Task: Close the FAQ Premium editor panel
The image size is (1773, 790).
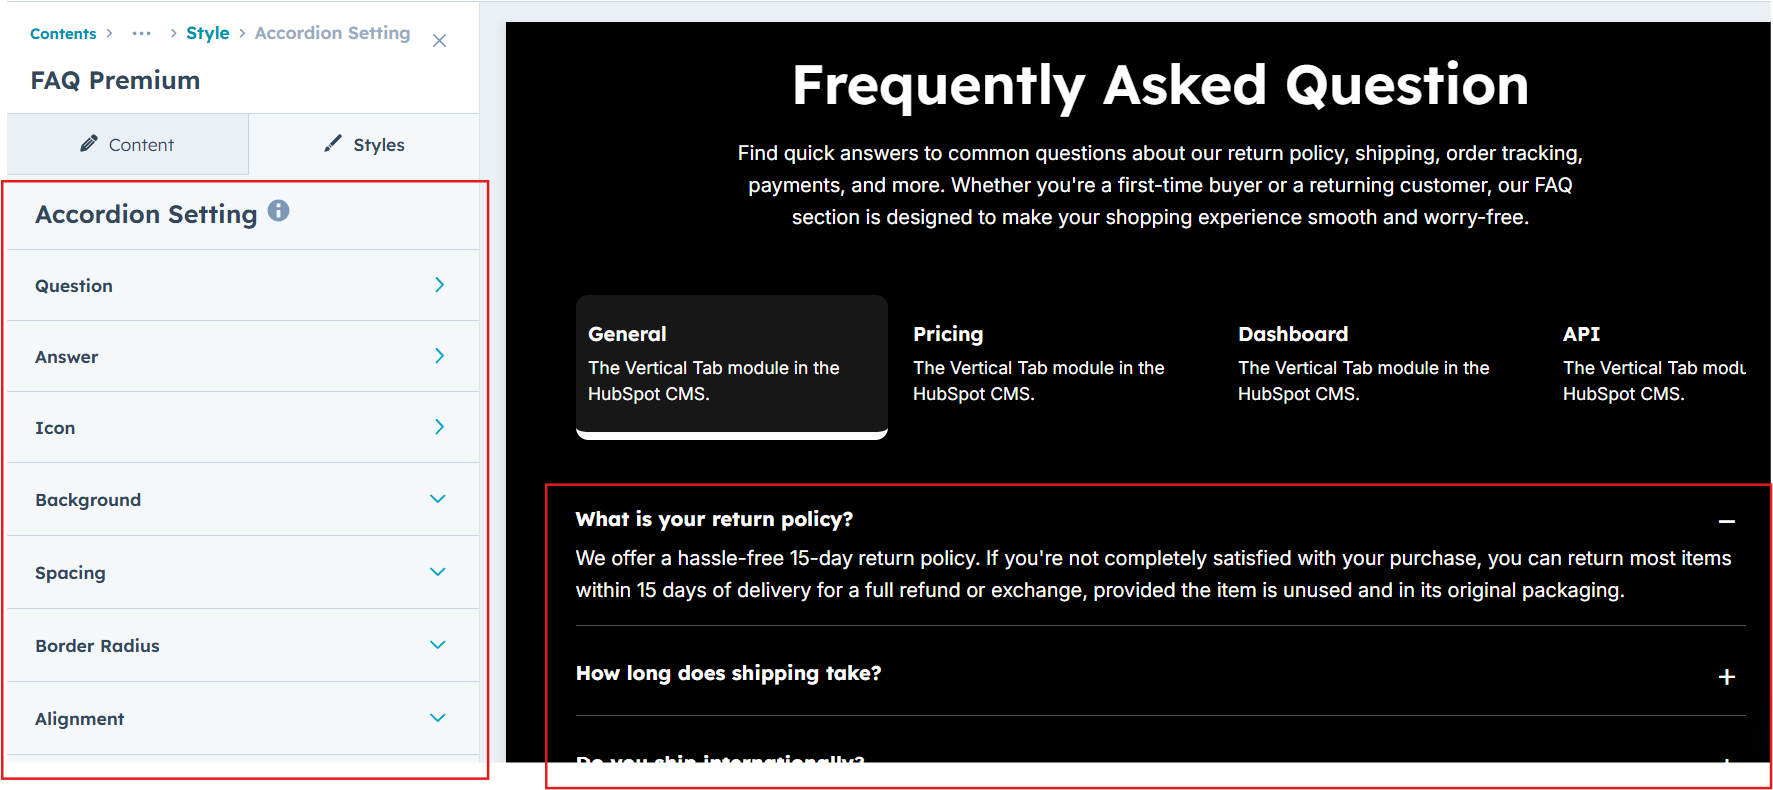Action: point(439,41)
